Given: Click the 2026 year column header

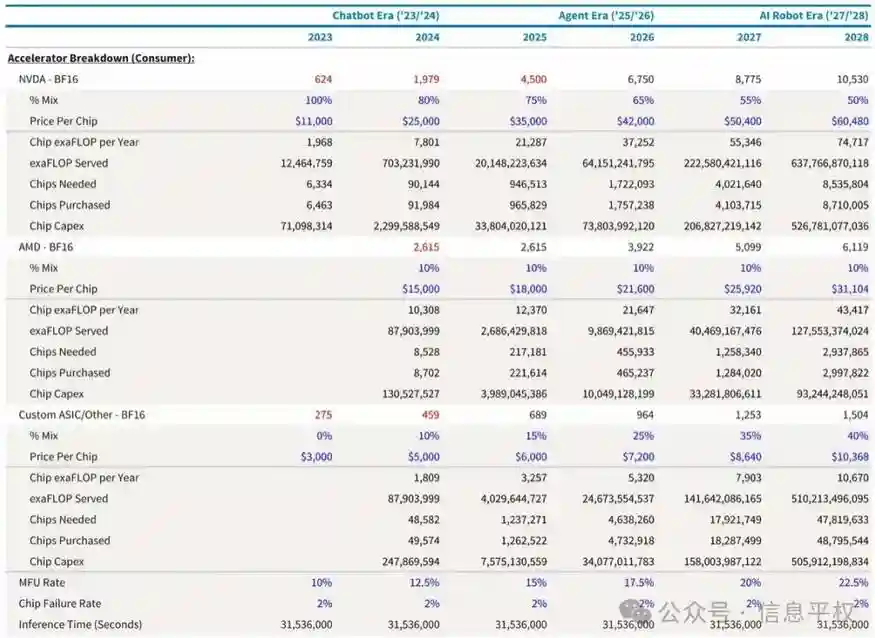Looking at the screenshot, I should point(642,37).
